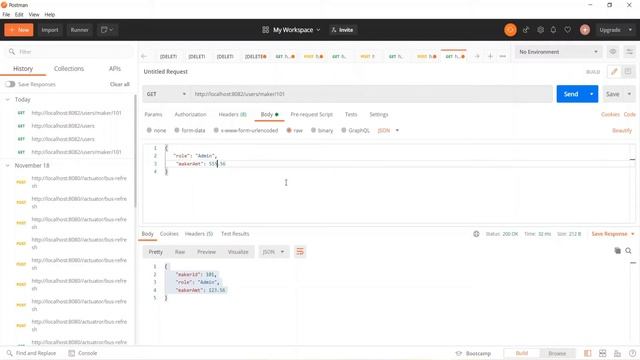Open the Runner button
Image resolution: width=640 pixels, height=360 pixels.
tap(80, 30)
